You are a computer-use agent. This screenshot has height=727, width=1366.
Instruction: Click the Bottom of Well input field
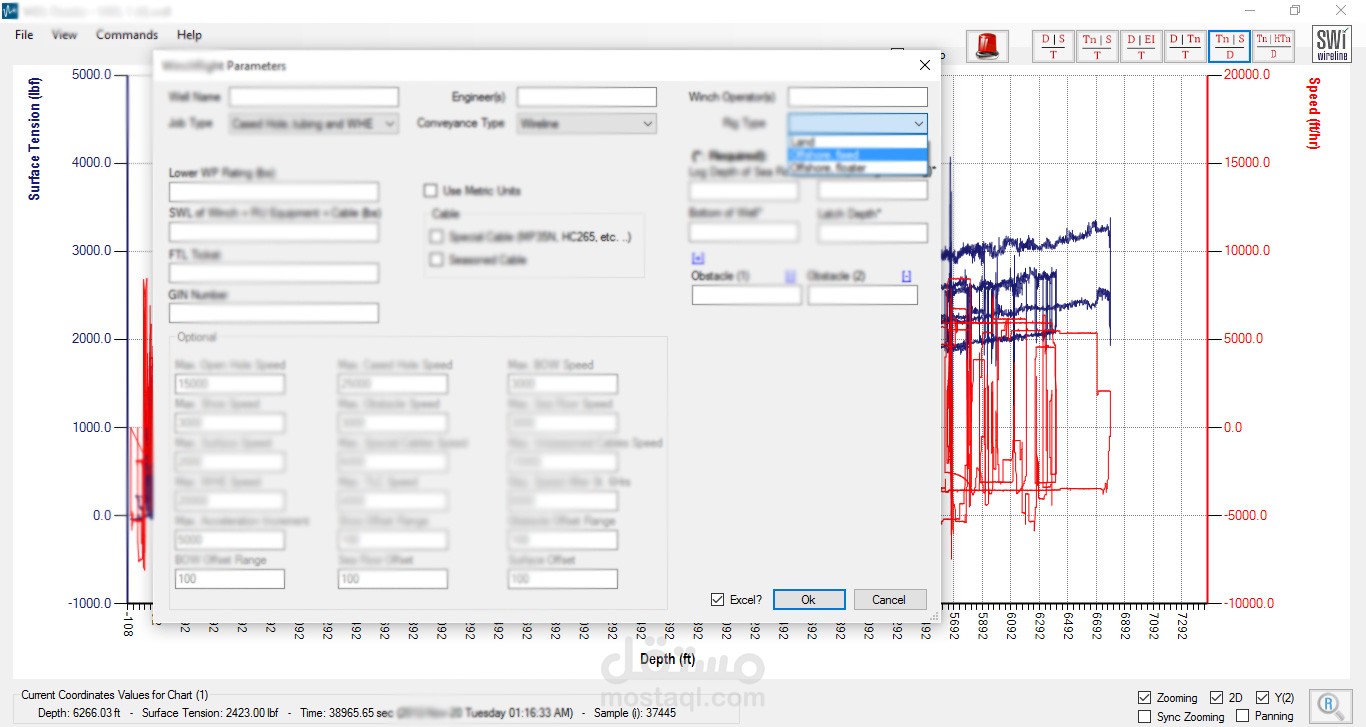pos(744,232)
